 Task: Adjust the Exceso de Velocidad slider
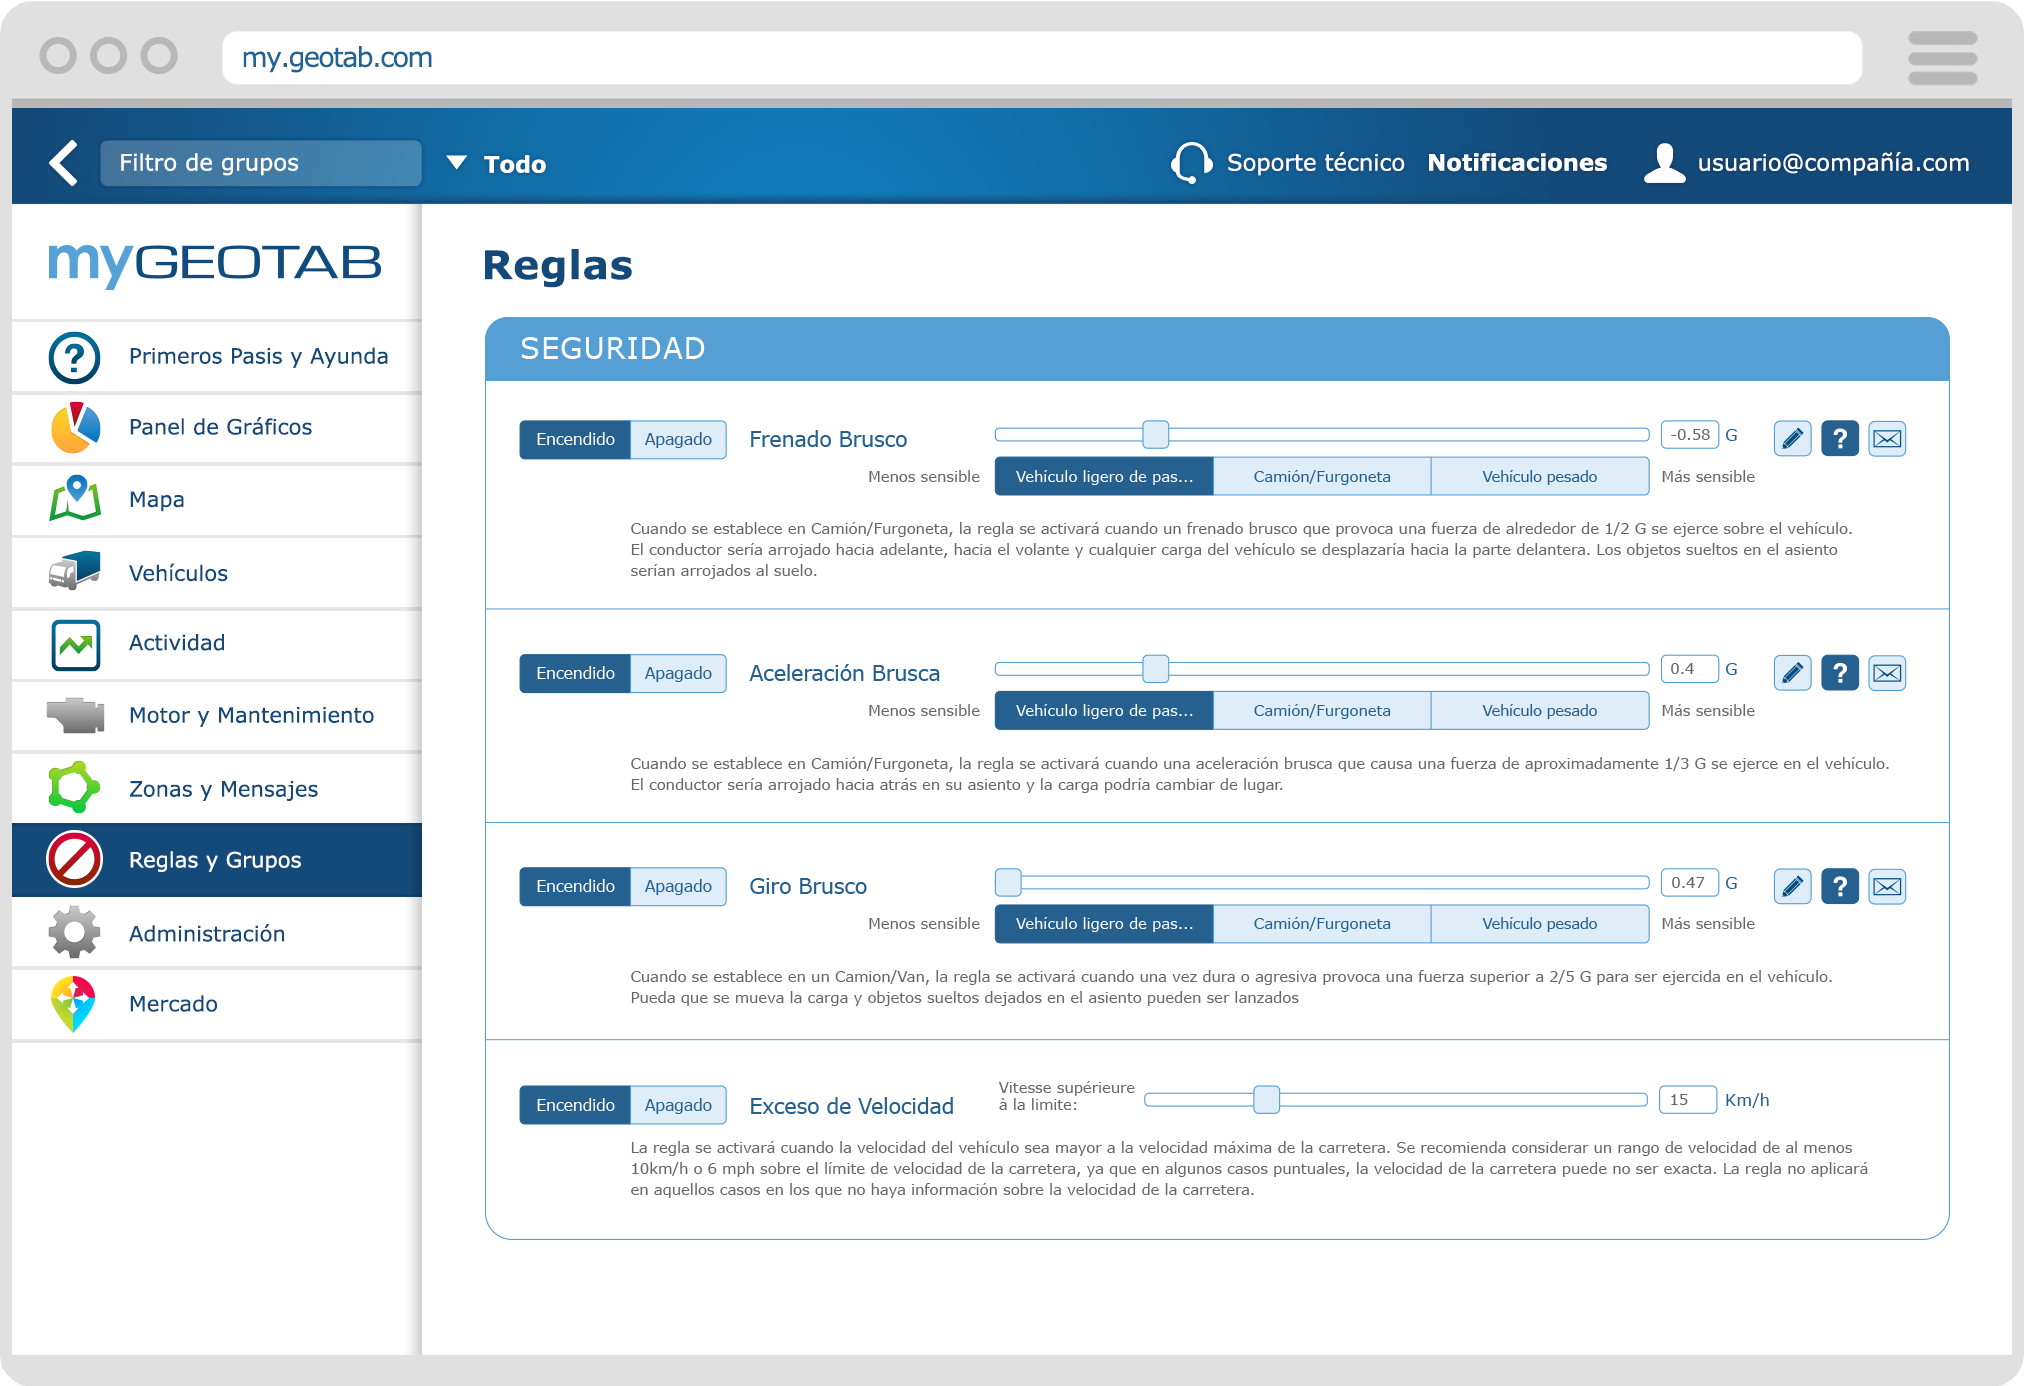click(1267, 1099)
